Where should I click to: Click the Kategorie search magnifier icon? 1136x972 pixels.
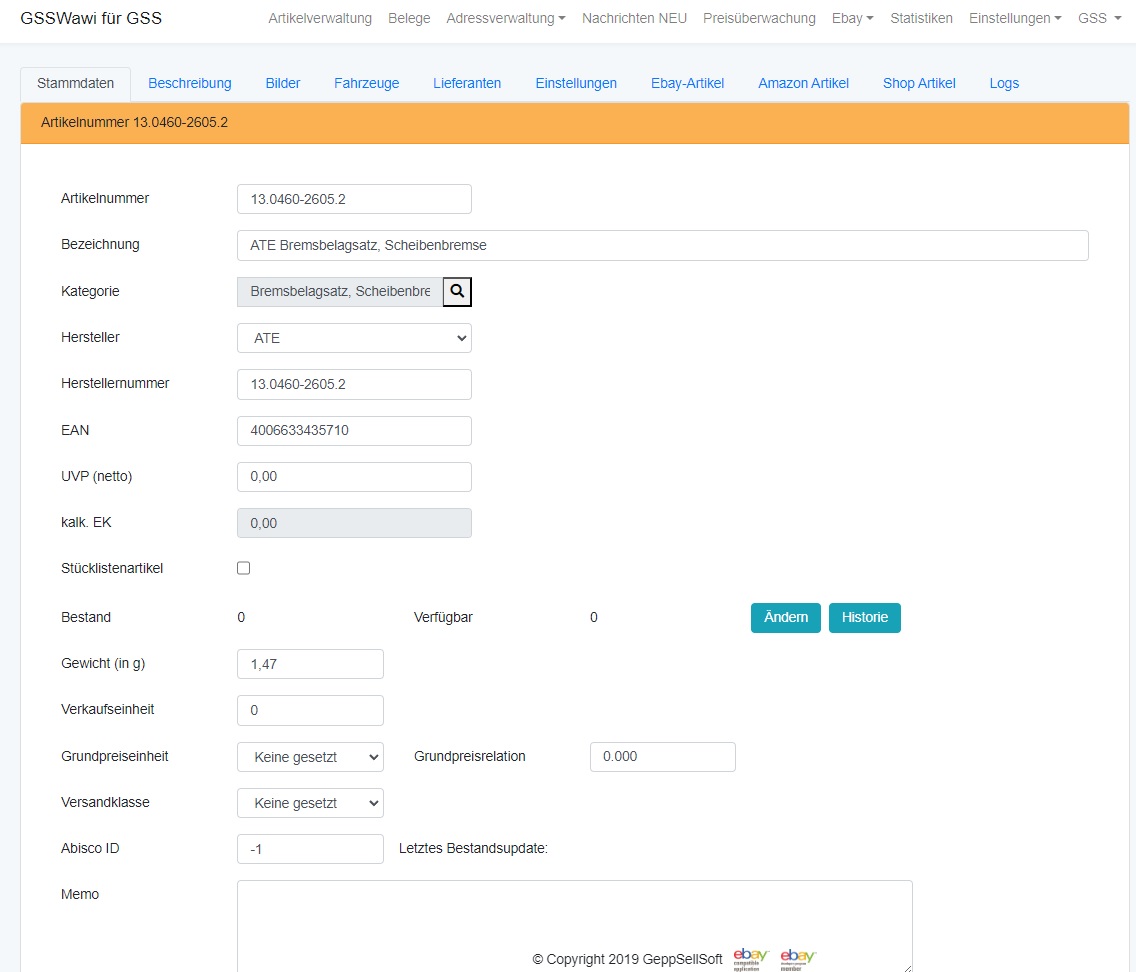457,291
